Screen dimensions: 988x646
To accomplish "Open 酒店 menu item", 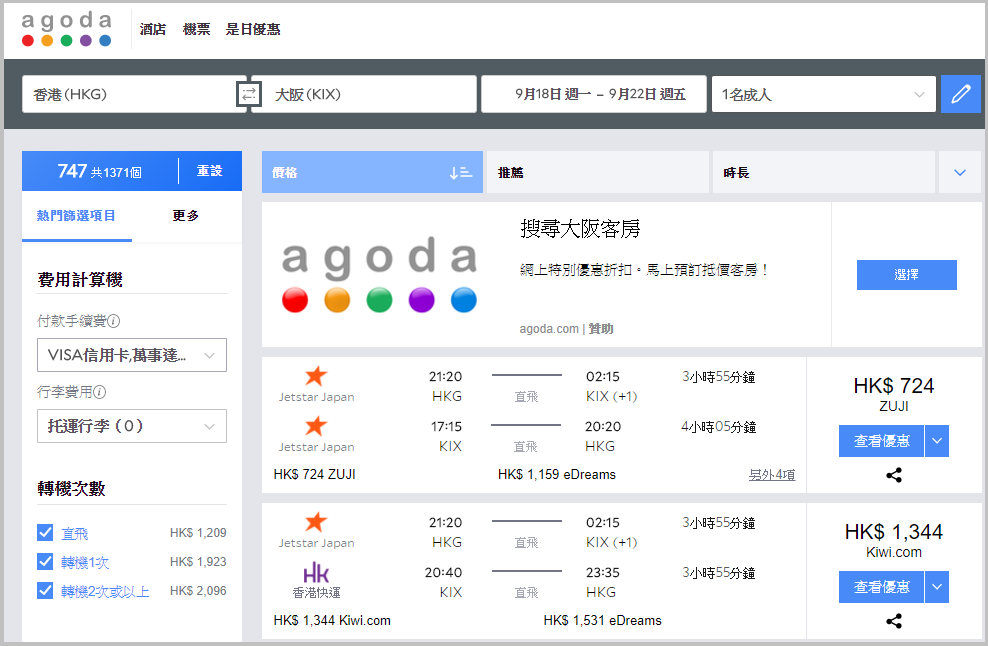I will click(152, 30).
